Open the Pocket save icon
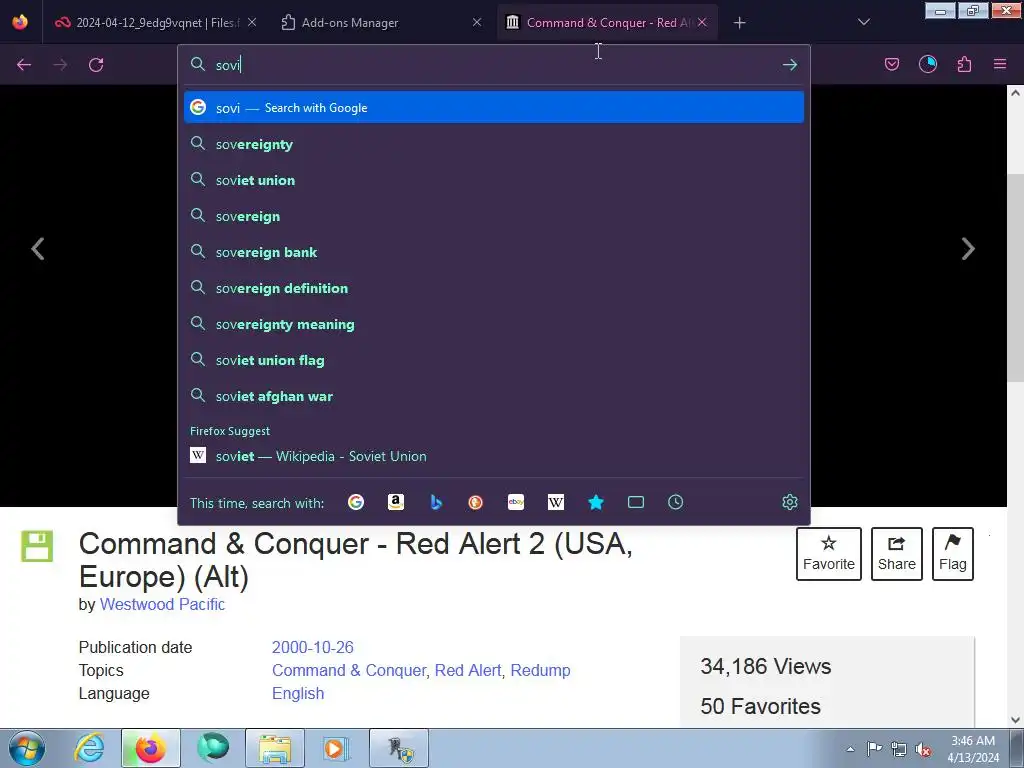 [x=891, y=64]
